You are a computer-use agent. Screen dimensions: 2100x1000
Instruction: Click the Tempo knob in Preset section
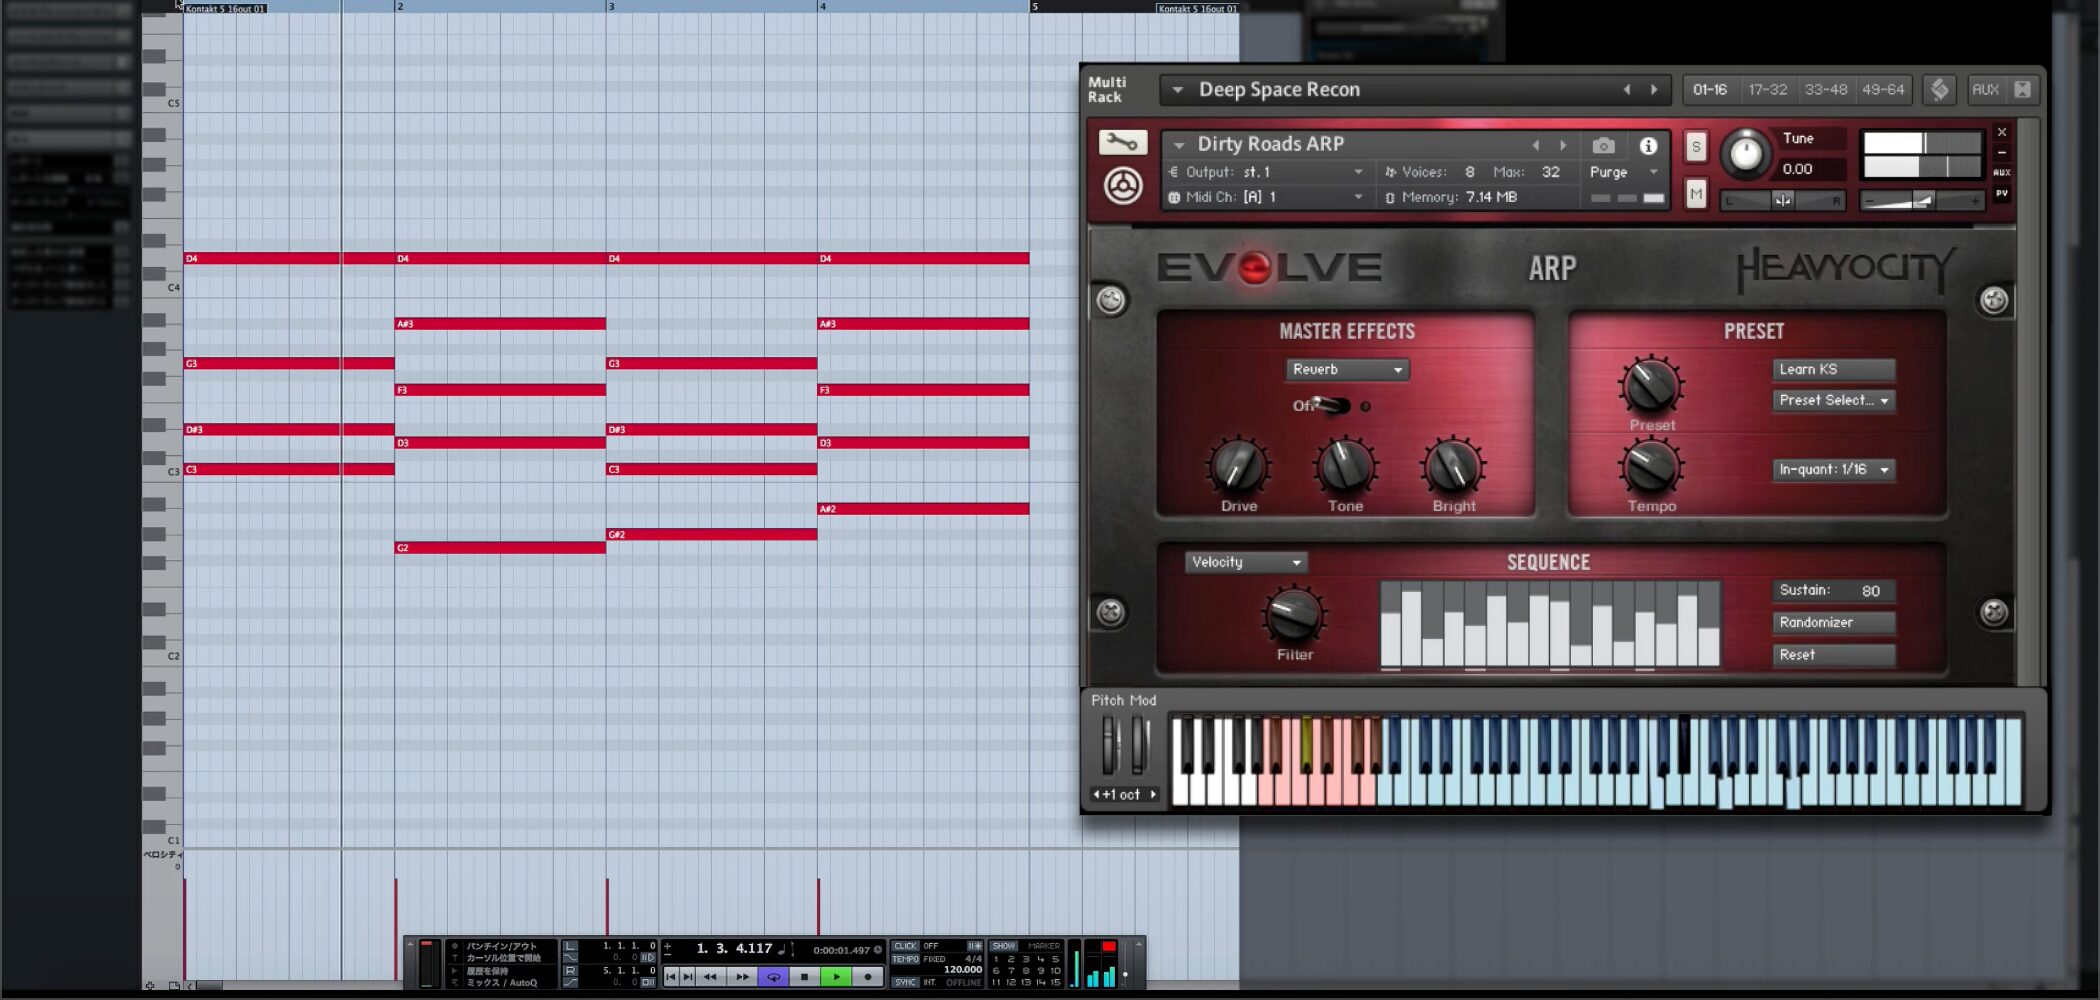[x=1651, y=467]
